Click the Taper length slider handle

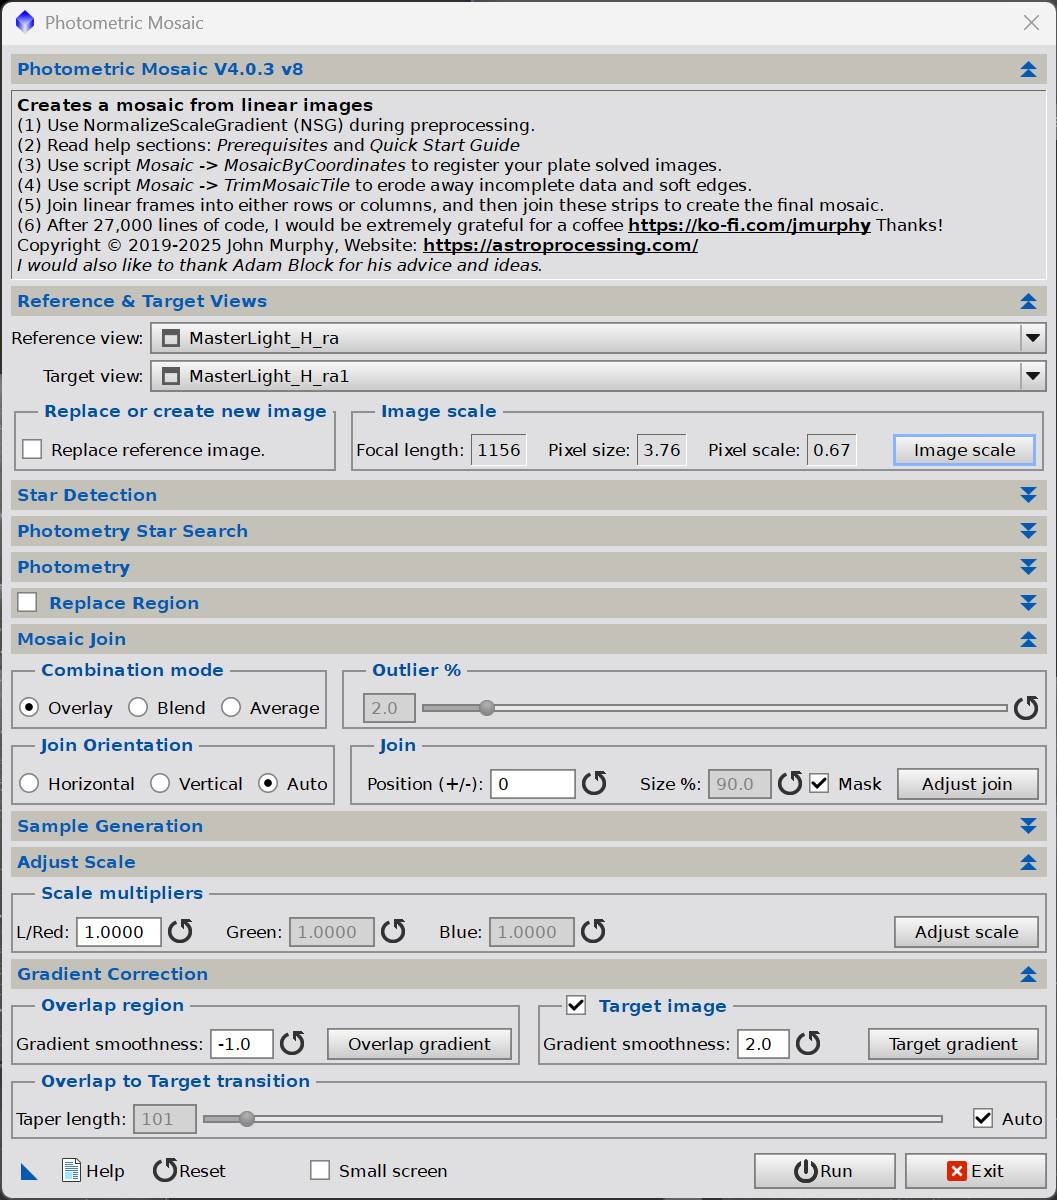(246, 1119)
